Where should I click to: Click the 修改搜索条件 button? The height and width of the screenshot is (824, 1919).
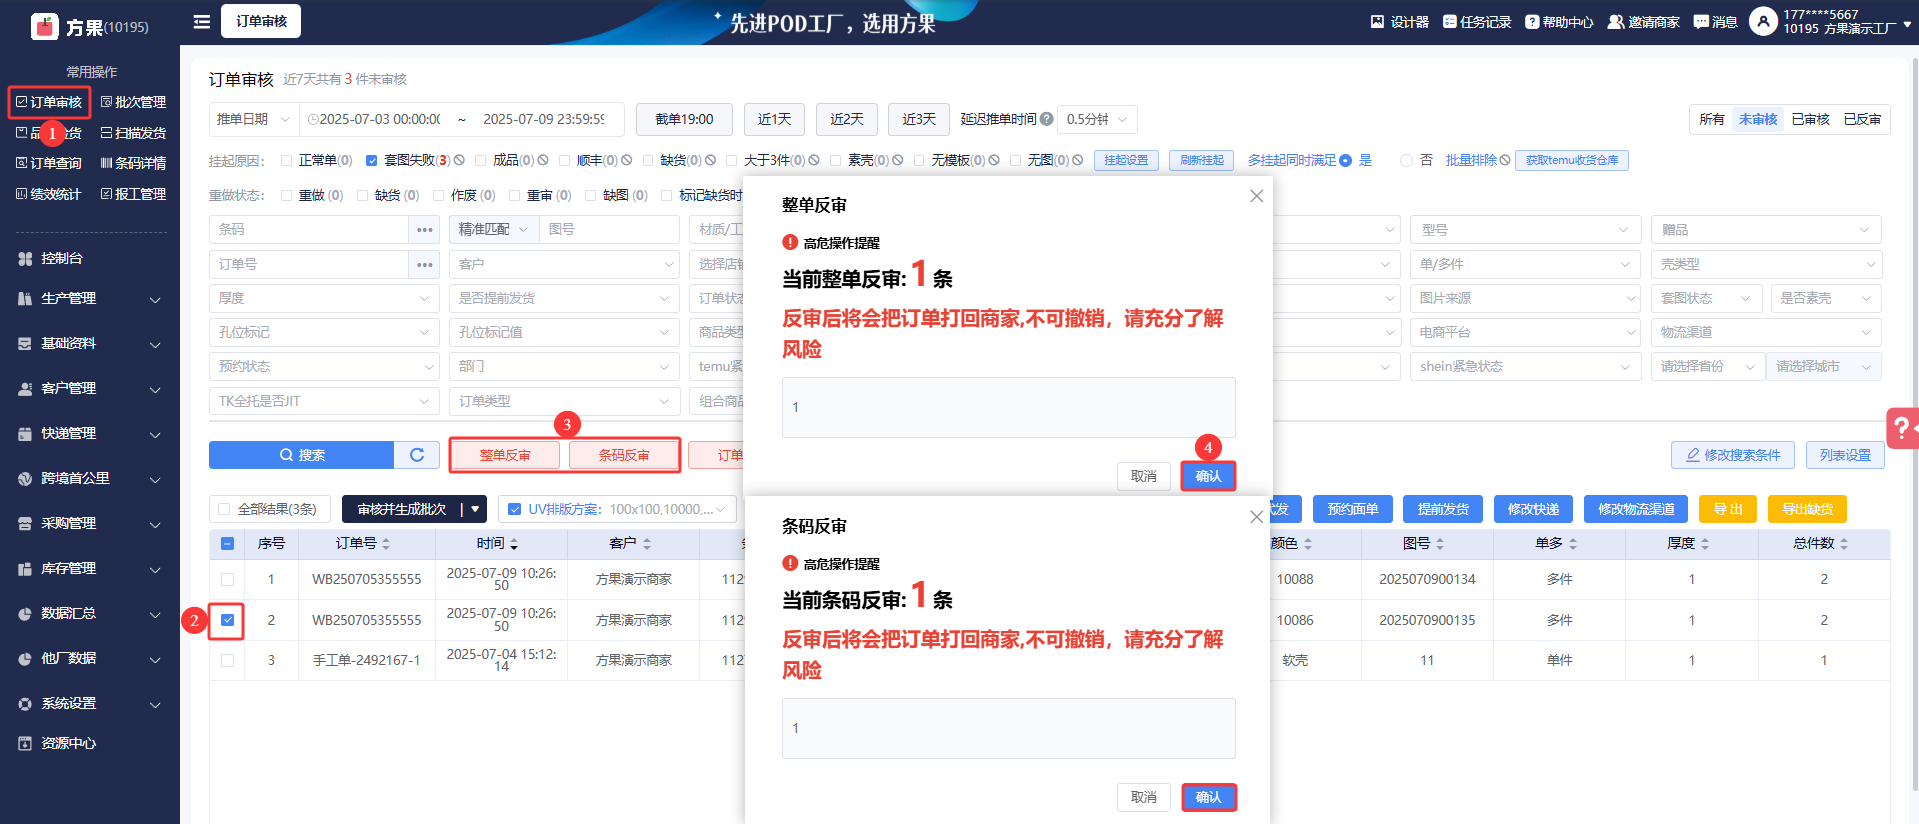[x=1733, y=455]
